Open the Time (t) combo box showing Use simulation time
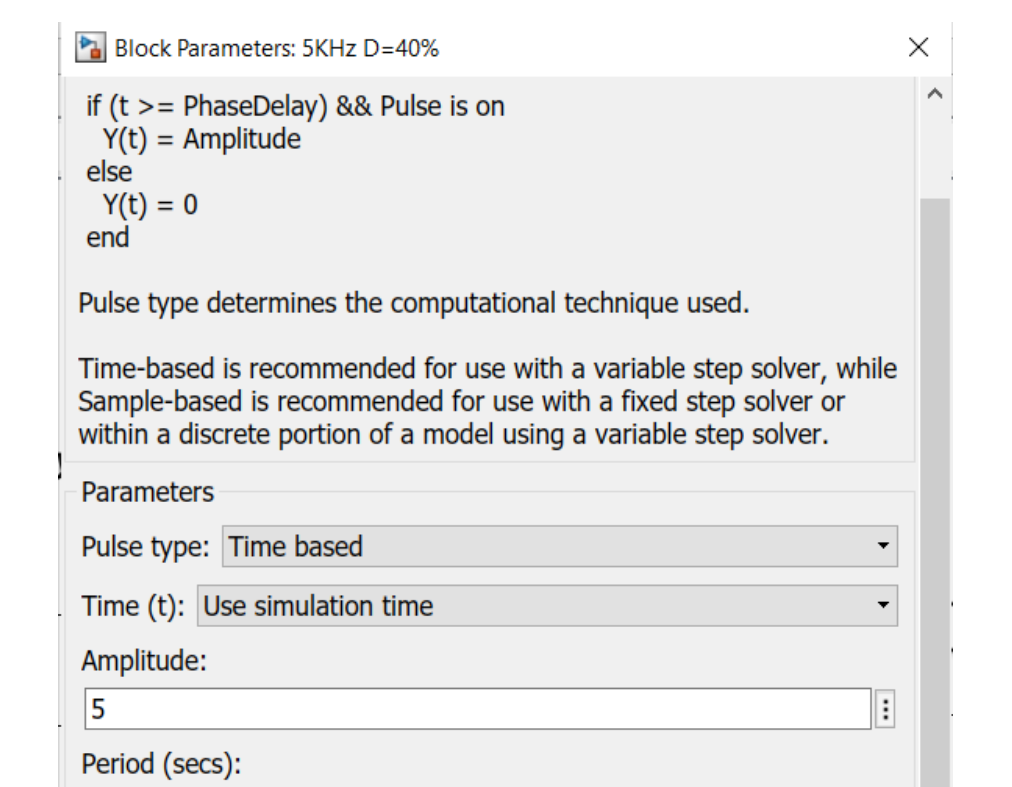 point(547,606)
